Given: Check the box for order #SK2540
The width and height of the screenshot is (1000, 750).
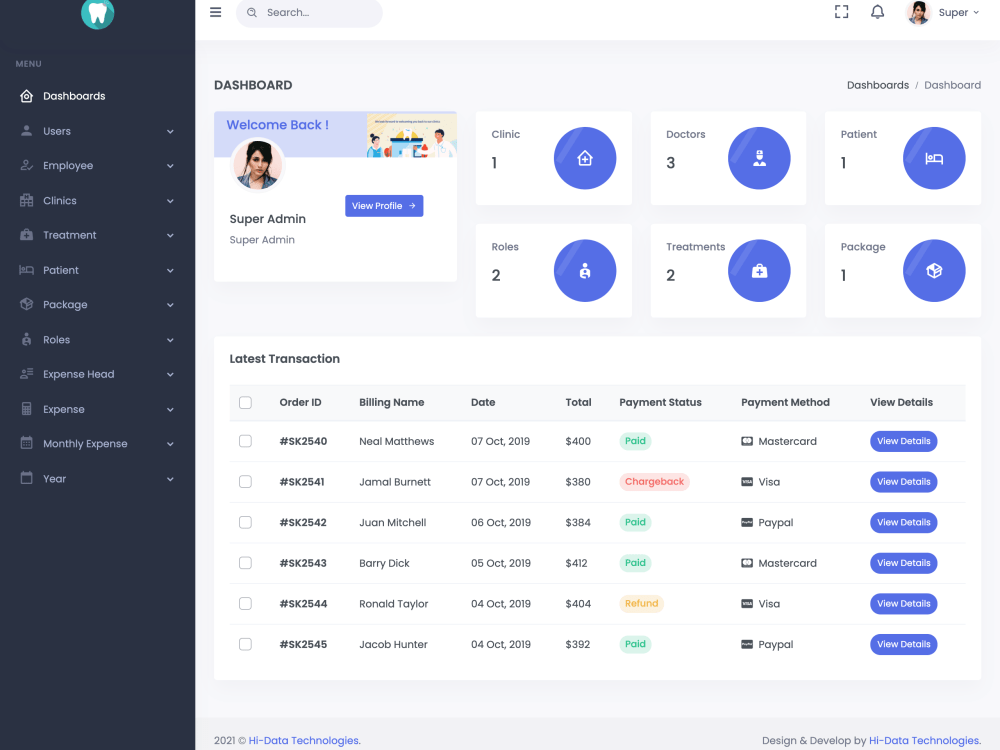Looking at the screenshot, I should (246, 441).
